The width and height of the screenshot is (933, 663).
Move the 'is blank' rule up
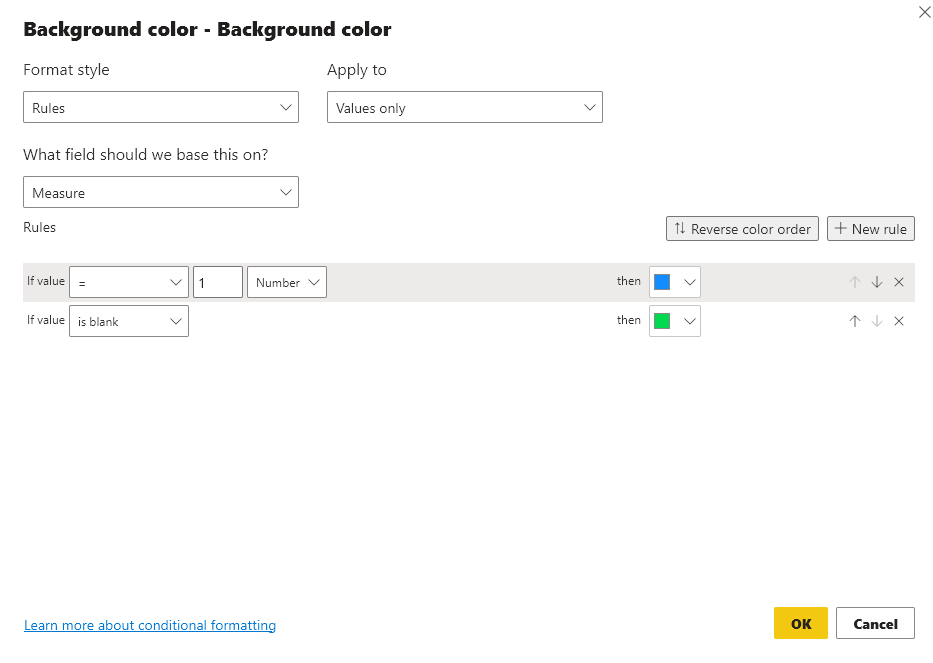pos(855,321)
